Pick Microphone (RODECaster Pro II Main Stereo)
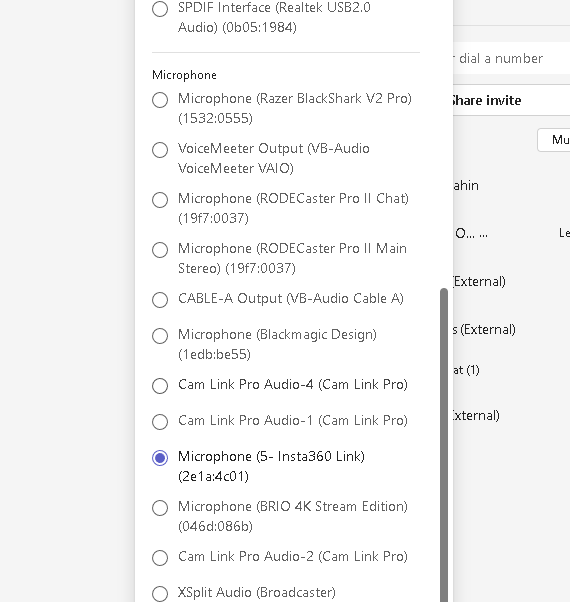The width and height of the screenshot is (570, 602). pos(160,250)
